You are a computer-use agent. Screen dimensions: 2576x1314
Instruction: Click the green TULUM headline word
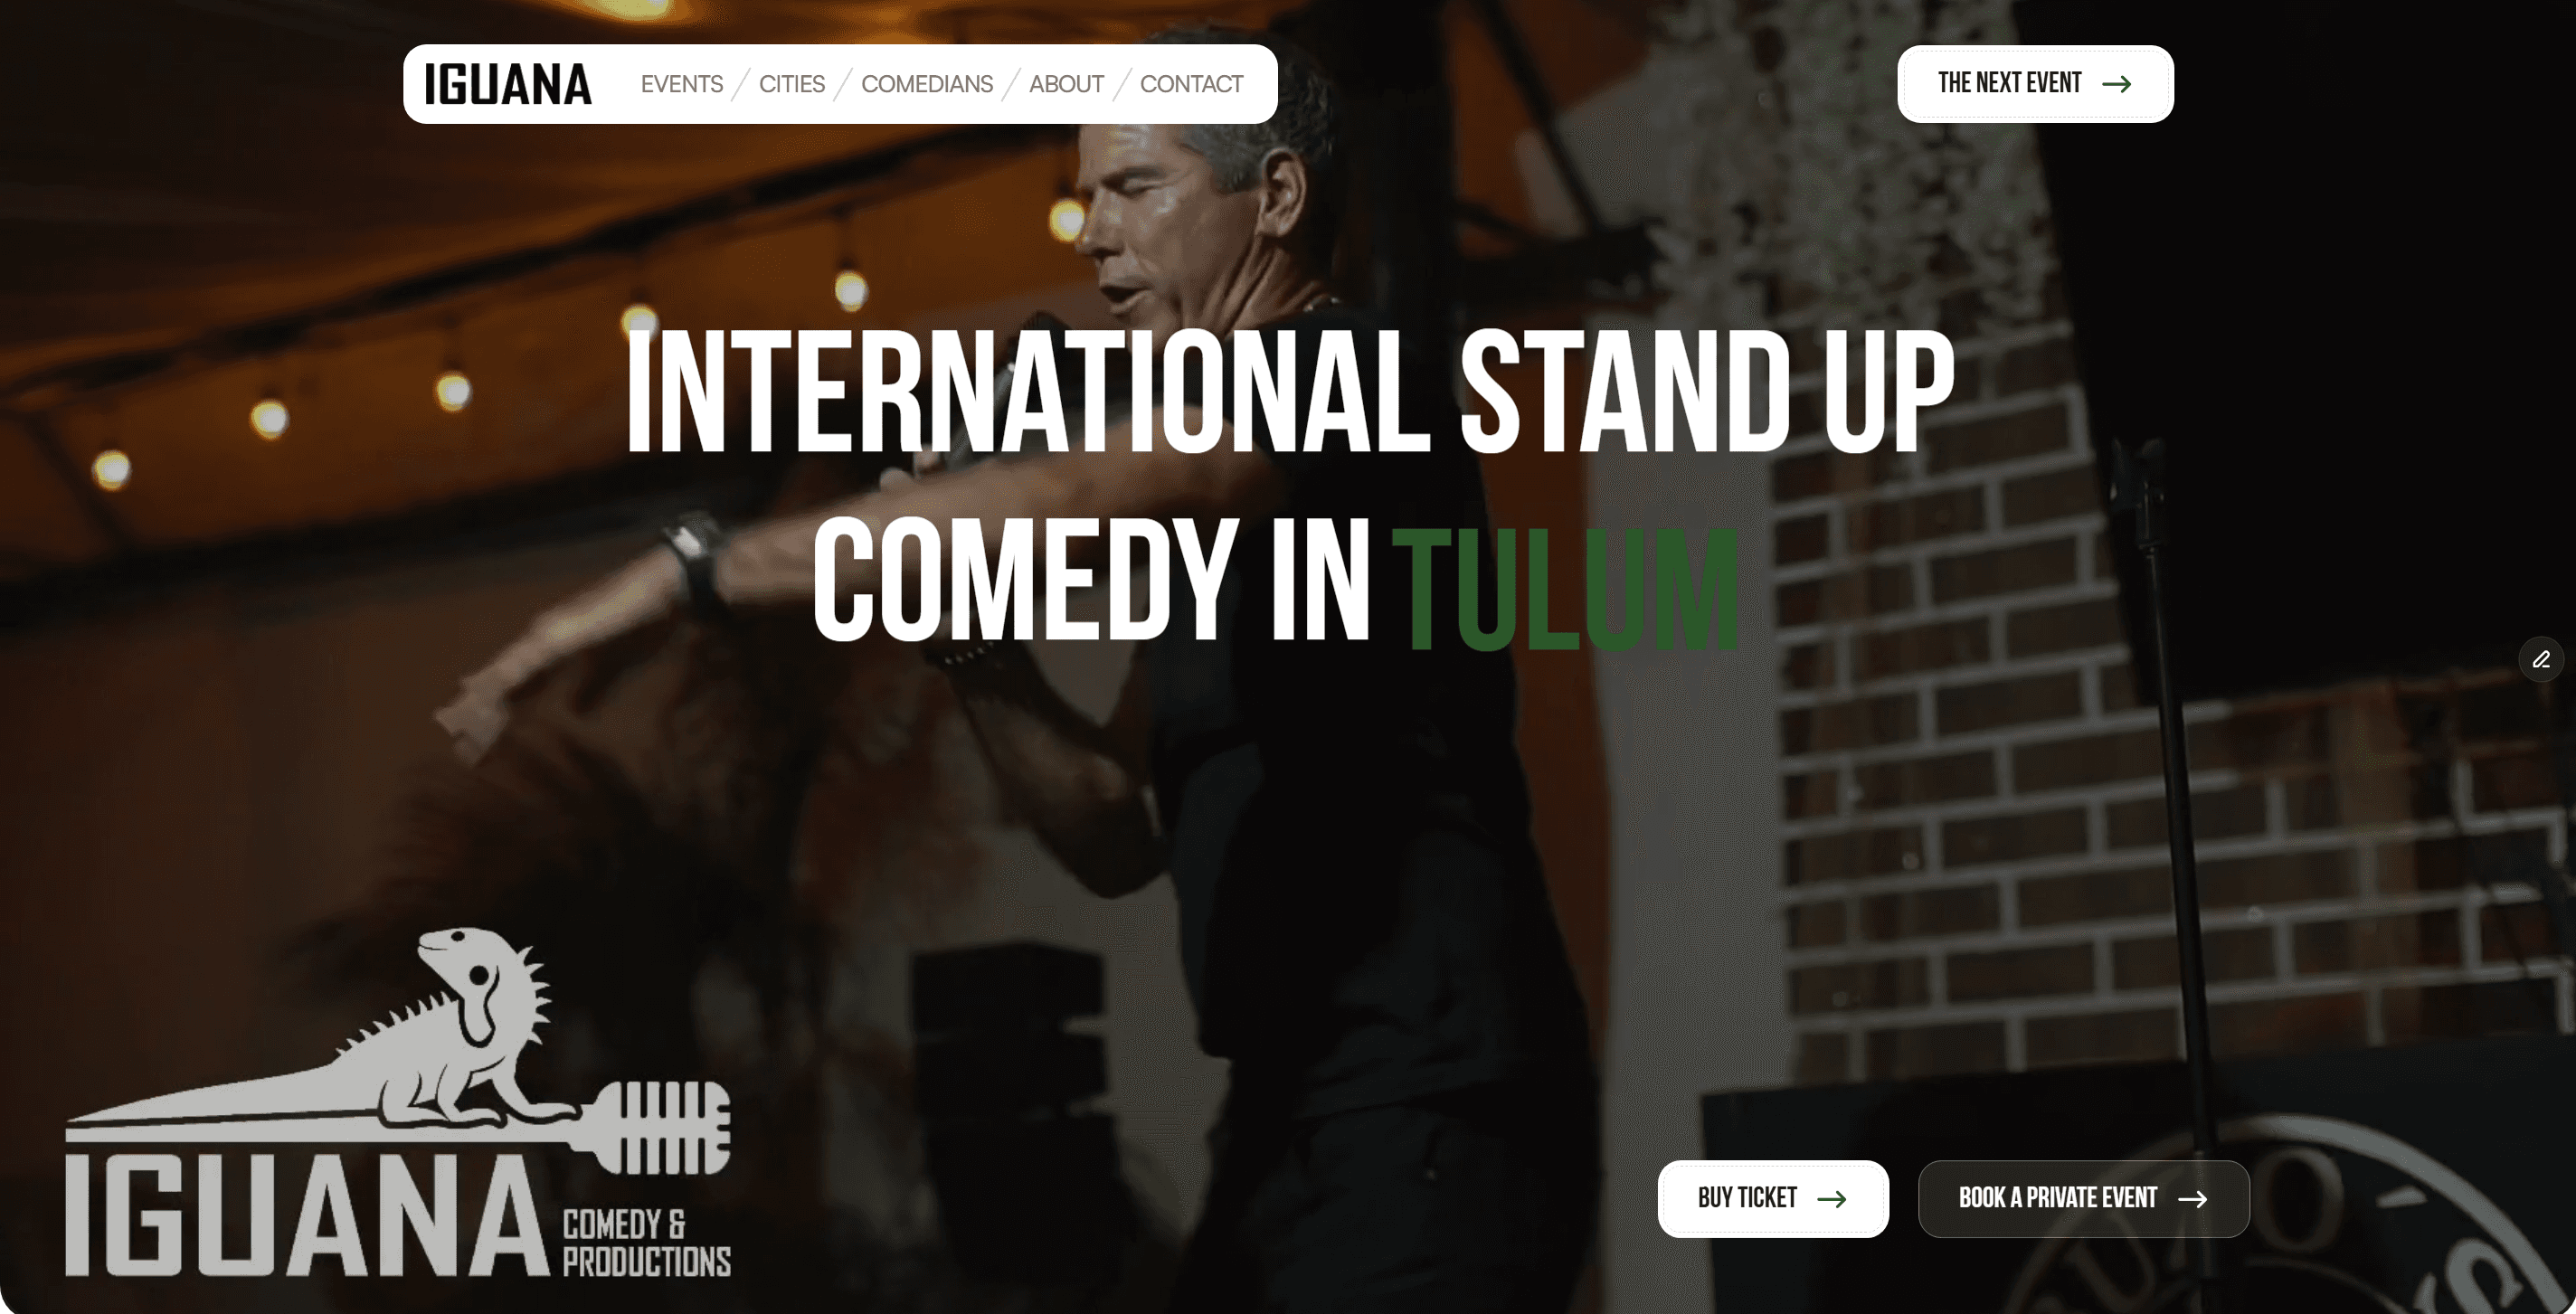(1565, 588)
